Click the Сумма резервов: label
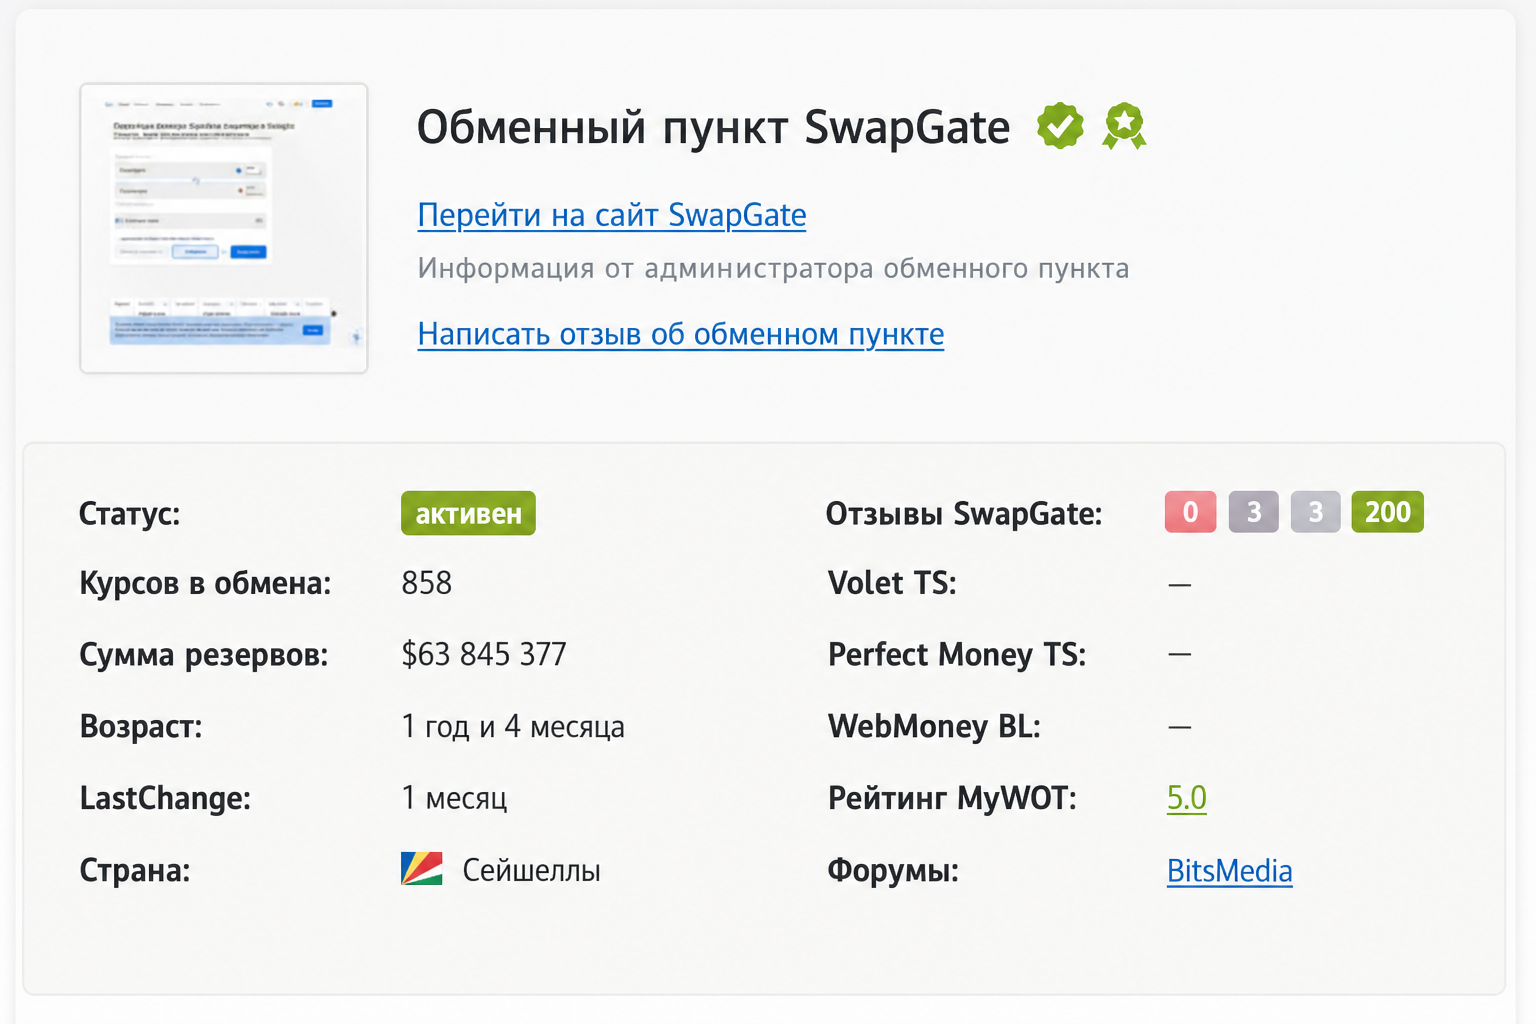1536x1024 pixels. click(x=204, y=655)
